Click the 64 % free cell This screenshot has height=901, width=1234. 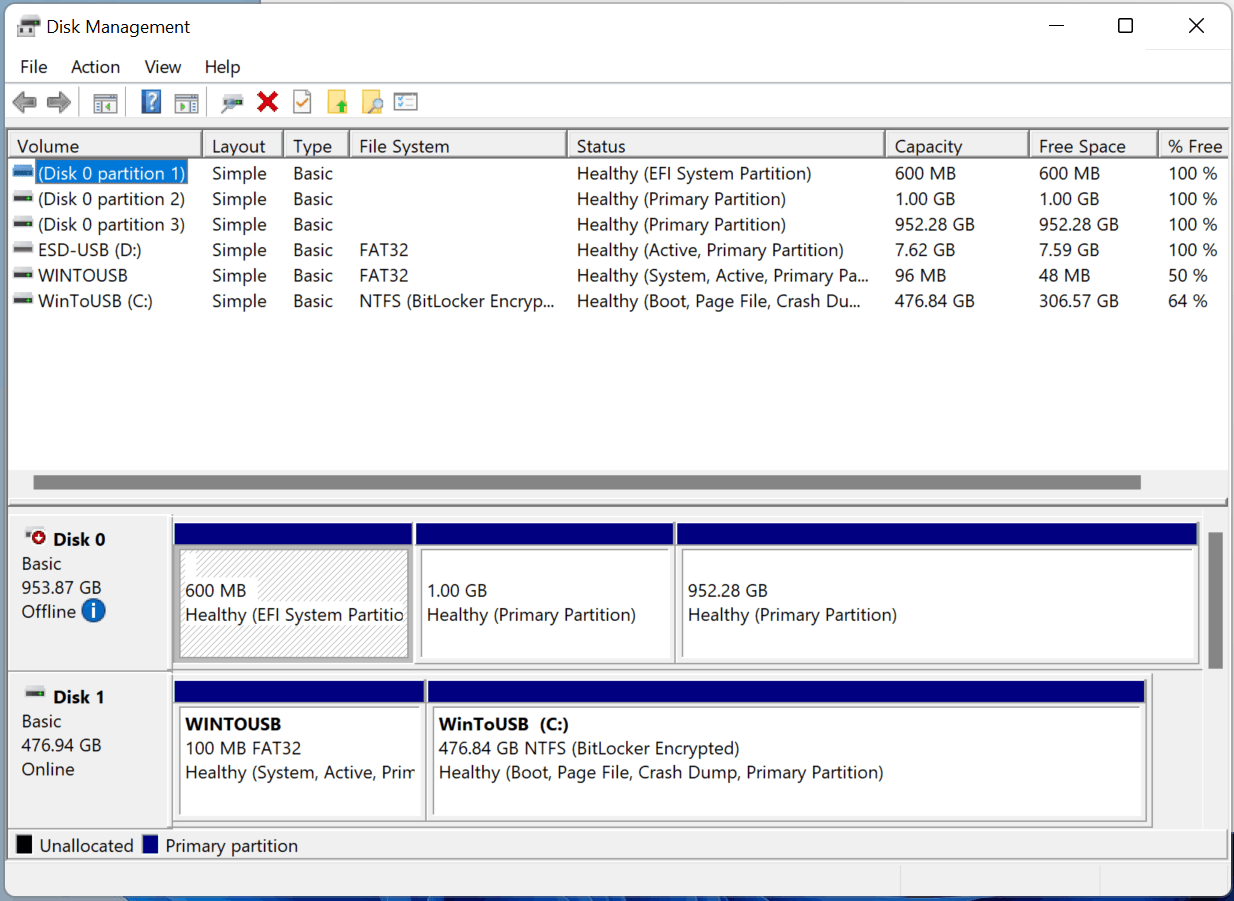1187,301
